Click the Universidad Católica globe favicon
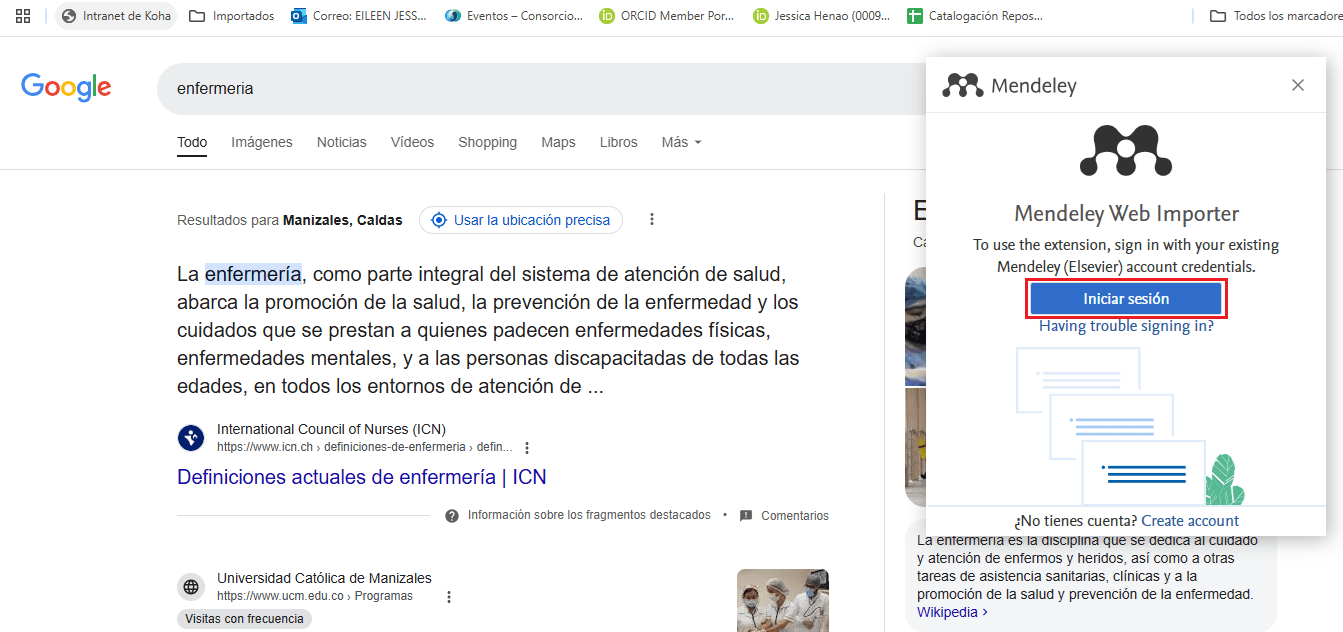Viewport: 1343px width, 632px height. tap(191, 587)
